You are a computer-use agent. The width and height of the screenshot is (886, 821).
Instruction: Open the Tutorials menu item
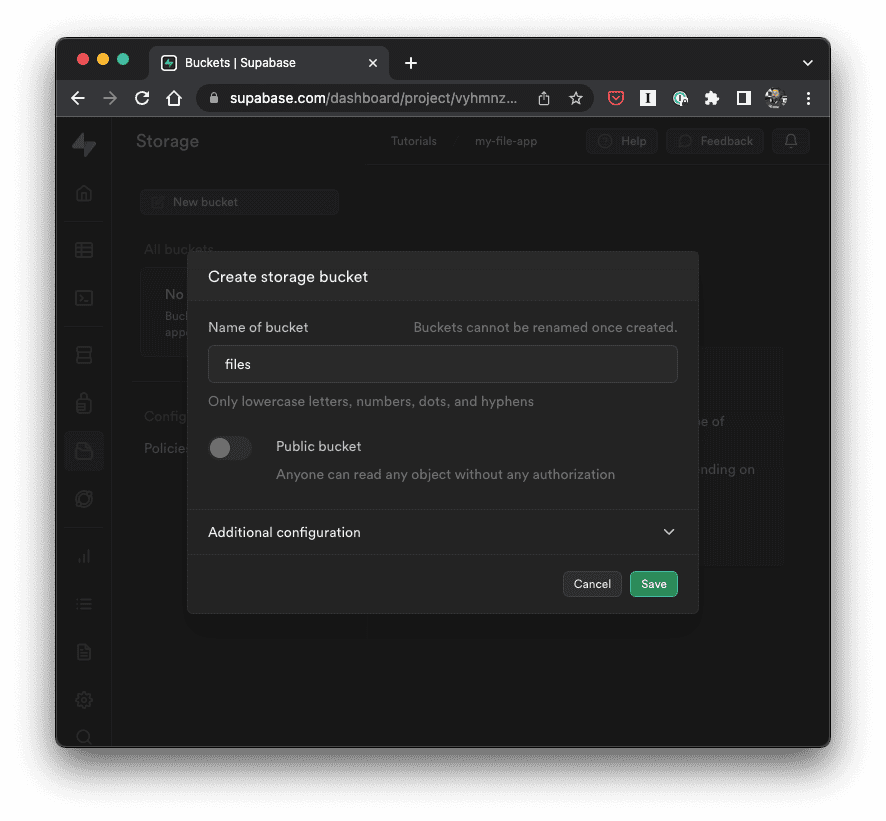(x=413, y=141)
